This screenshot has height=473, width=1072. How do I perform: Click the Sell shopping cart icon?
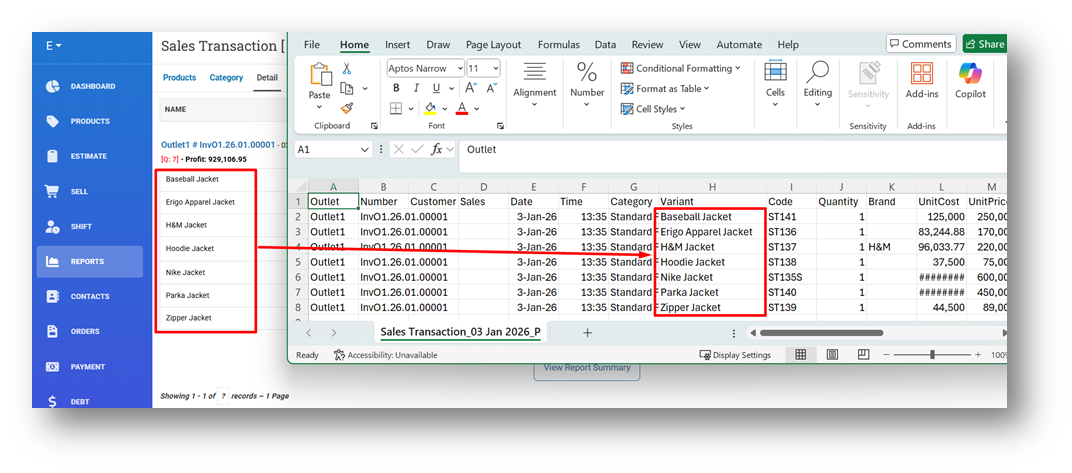[x=52, y=191]
